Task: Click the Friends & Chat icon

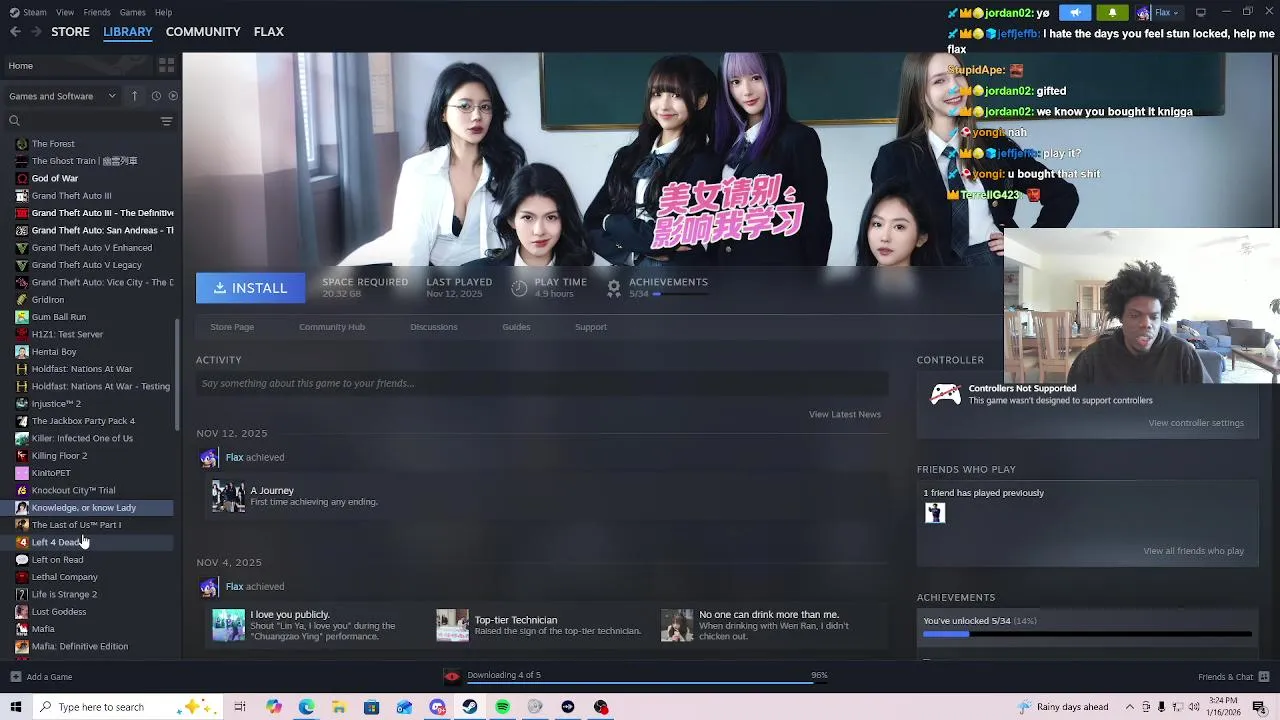Action: click(x=1263, y=677)
